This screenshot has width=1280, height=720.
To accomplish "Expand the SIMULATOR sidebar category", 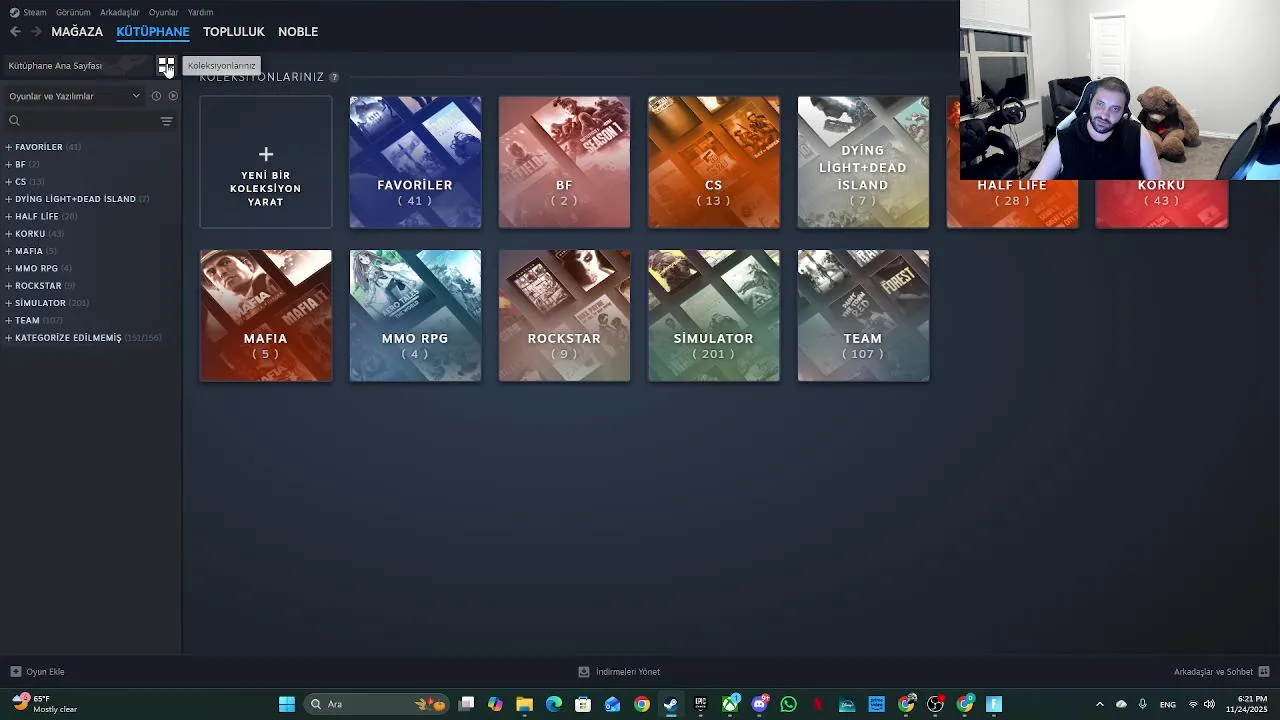I will (9, 303).
